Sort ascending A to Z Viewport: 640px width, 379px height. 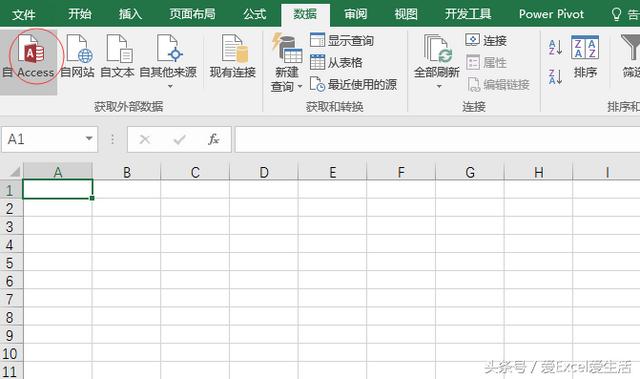click(556, 47)
